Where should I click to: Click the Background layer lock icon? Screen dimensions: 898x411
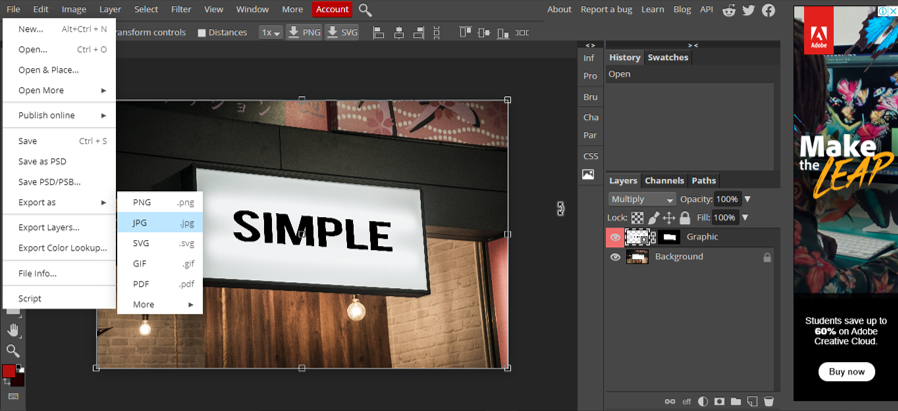(767, 258)
